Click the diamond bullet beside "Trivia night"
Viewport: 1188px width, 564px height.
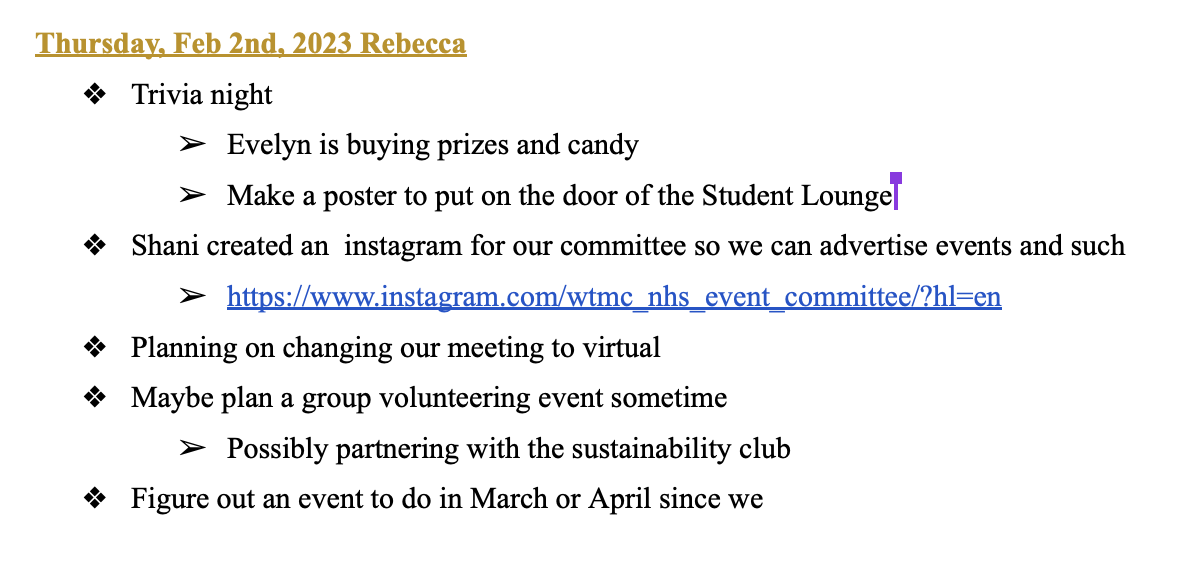(96, 94)
